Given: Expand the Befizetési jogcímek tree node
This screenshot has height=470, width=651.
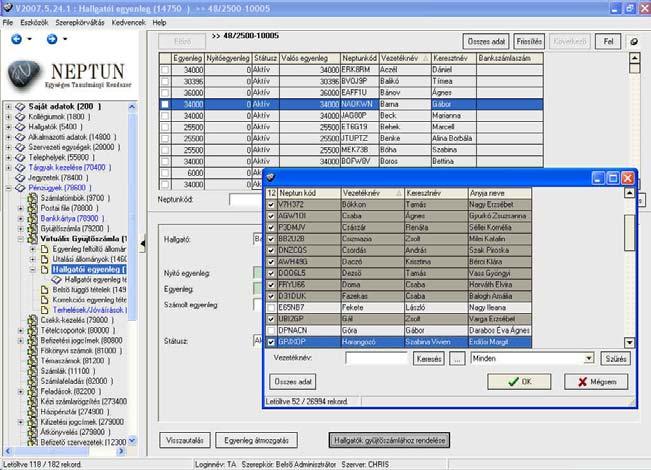Looking at the screenshot, I should [x=20, y=341].
